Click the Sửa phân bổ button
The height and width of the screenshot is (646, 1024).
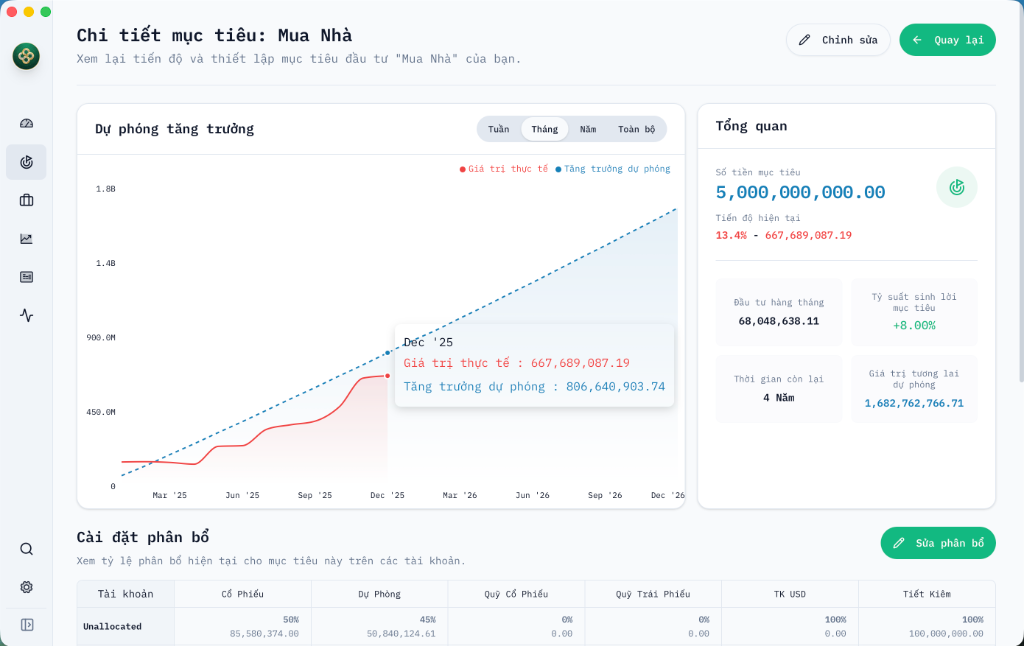click(938, 543)
